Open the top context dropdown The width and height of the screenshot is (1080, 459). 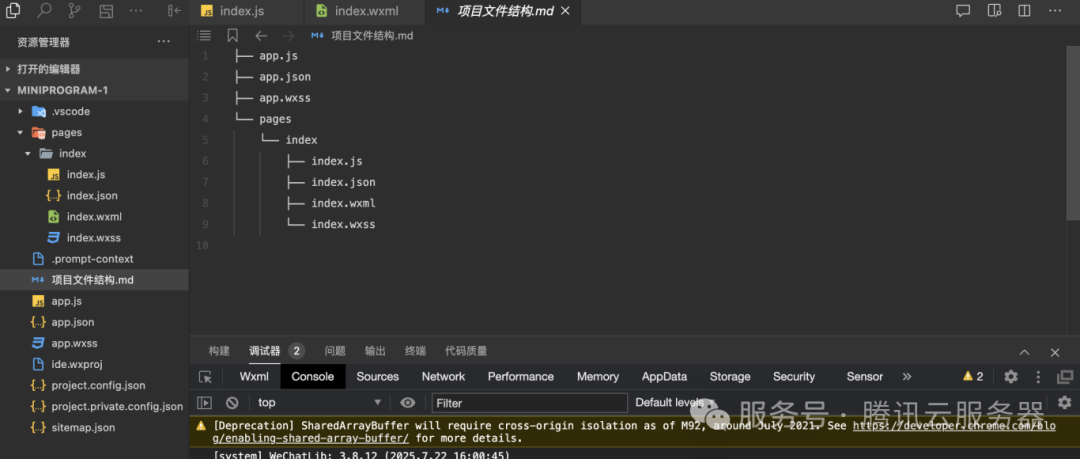318,402
